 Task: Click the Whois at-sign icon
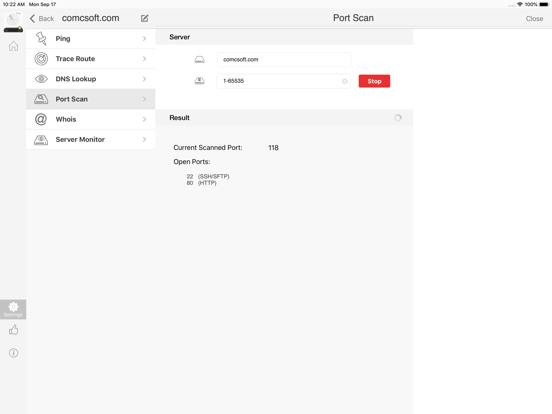[x=41, y=119]
